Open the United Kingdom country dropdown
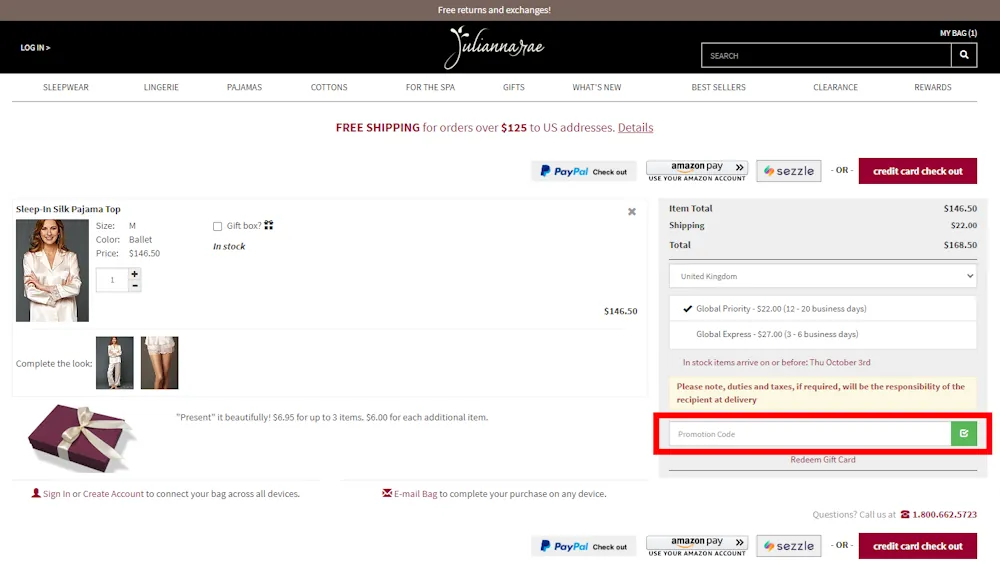This screenshot has width=1000, height=568. coord(823,276)
